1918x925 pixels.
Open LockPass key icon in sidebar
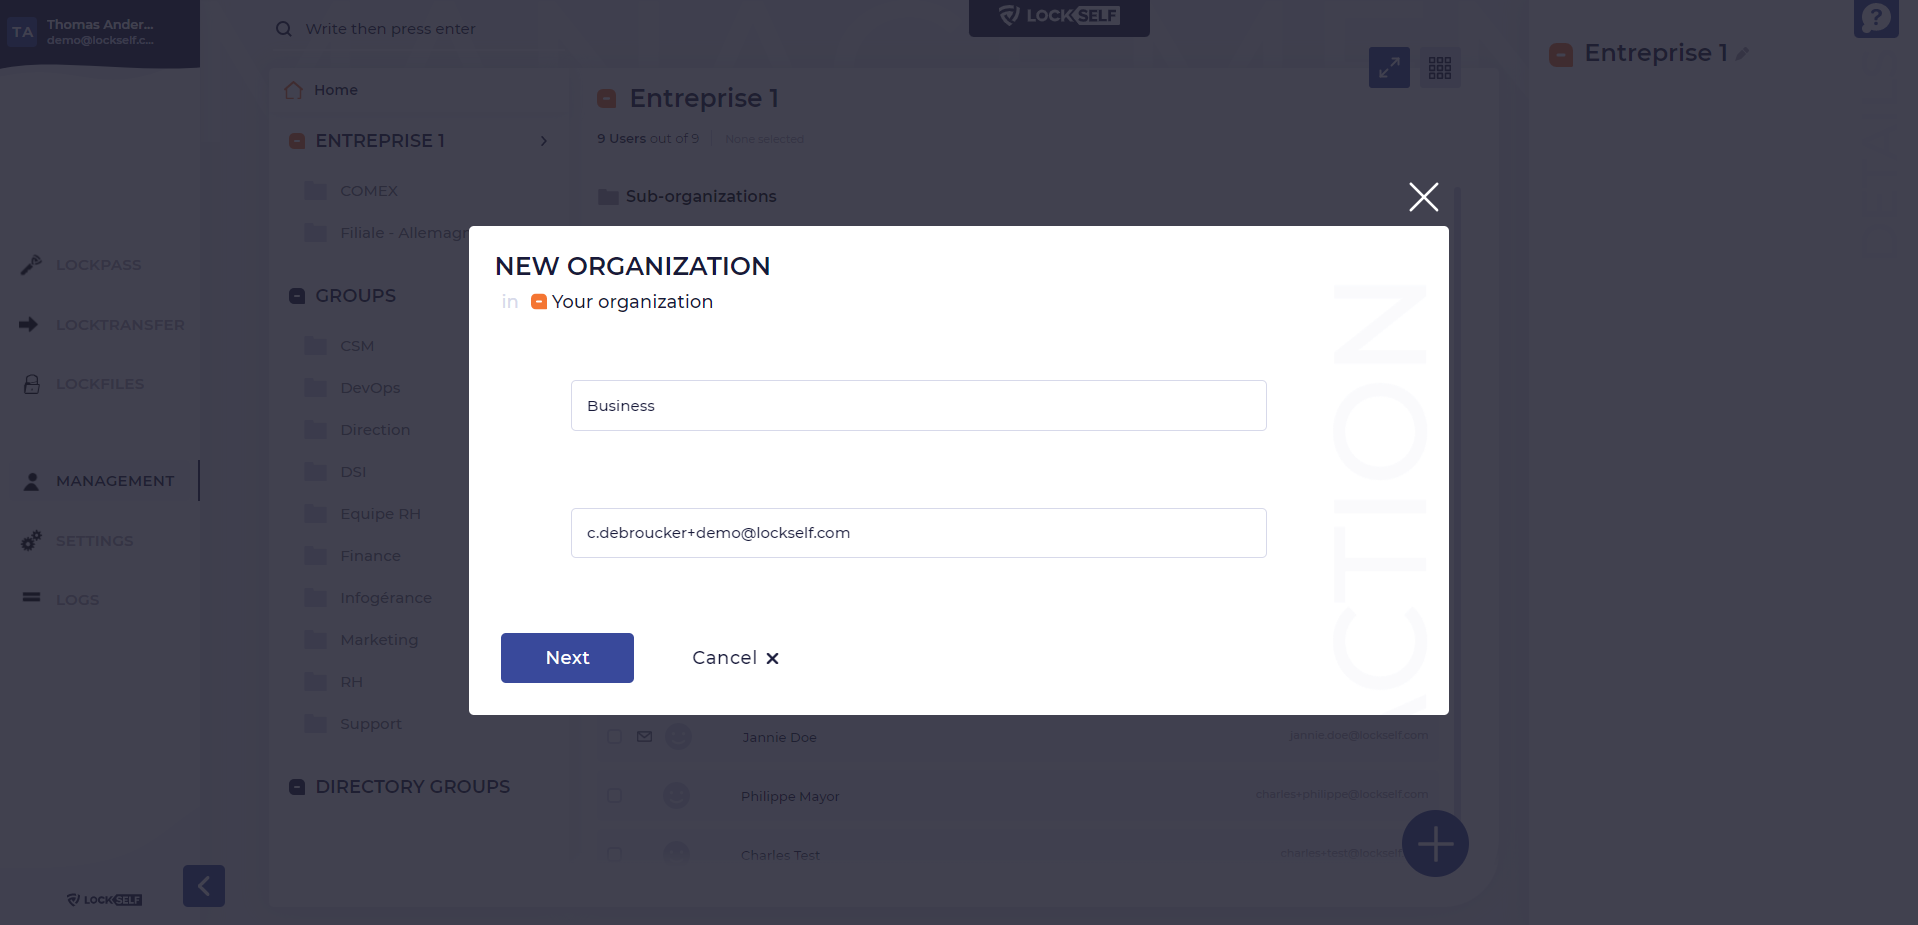click(x=31, y=264)
